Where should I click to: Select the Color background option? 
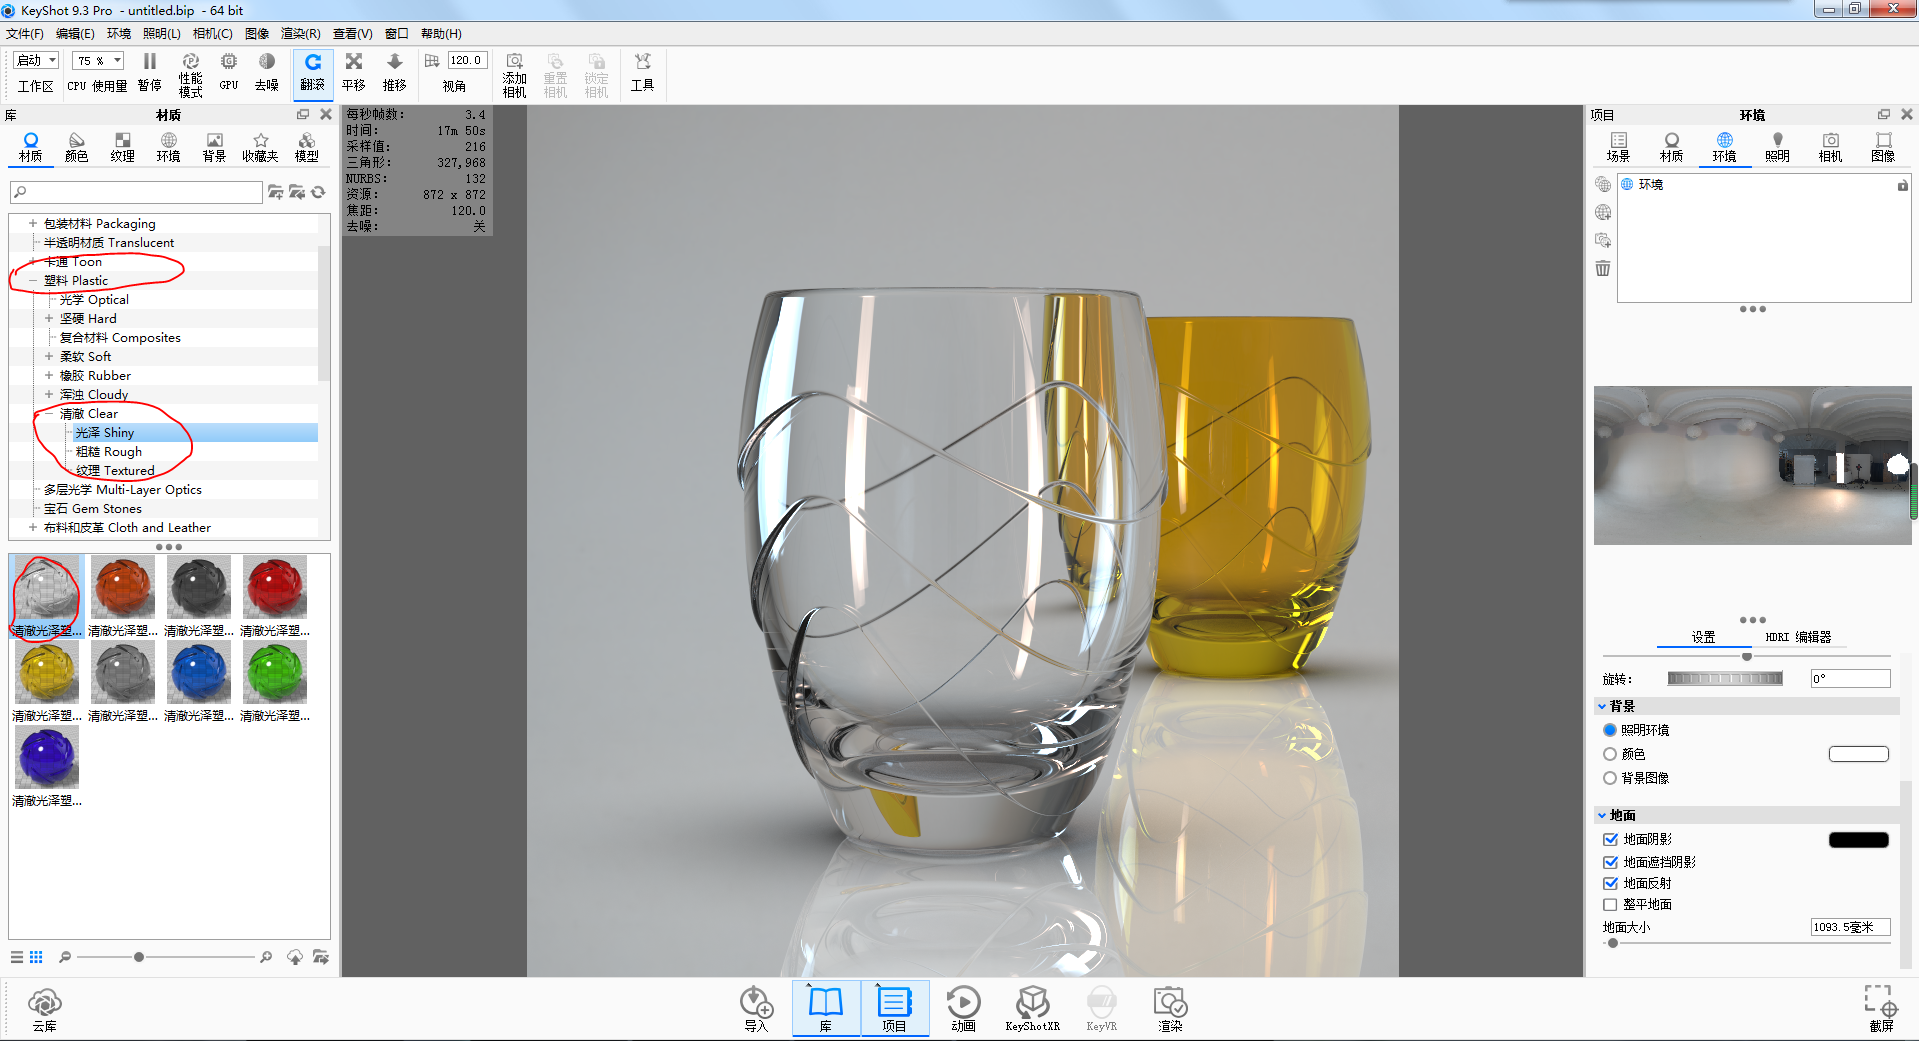[x=1610, y=754]
